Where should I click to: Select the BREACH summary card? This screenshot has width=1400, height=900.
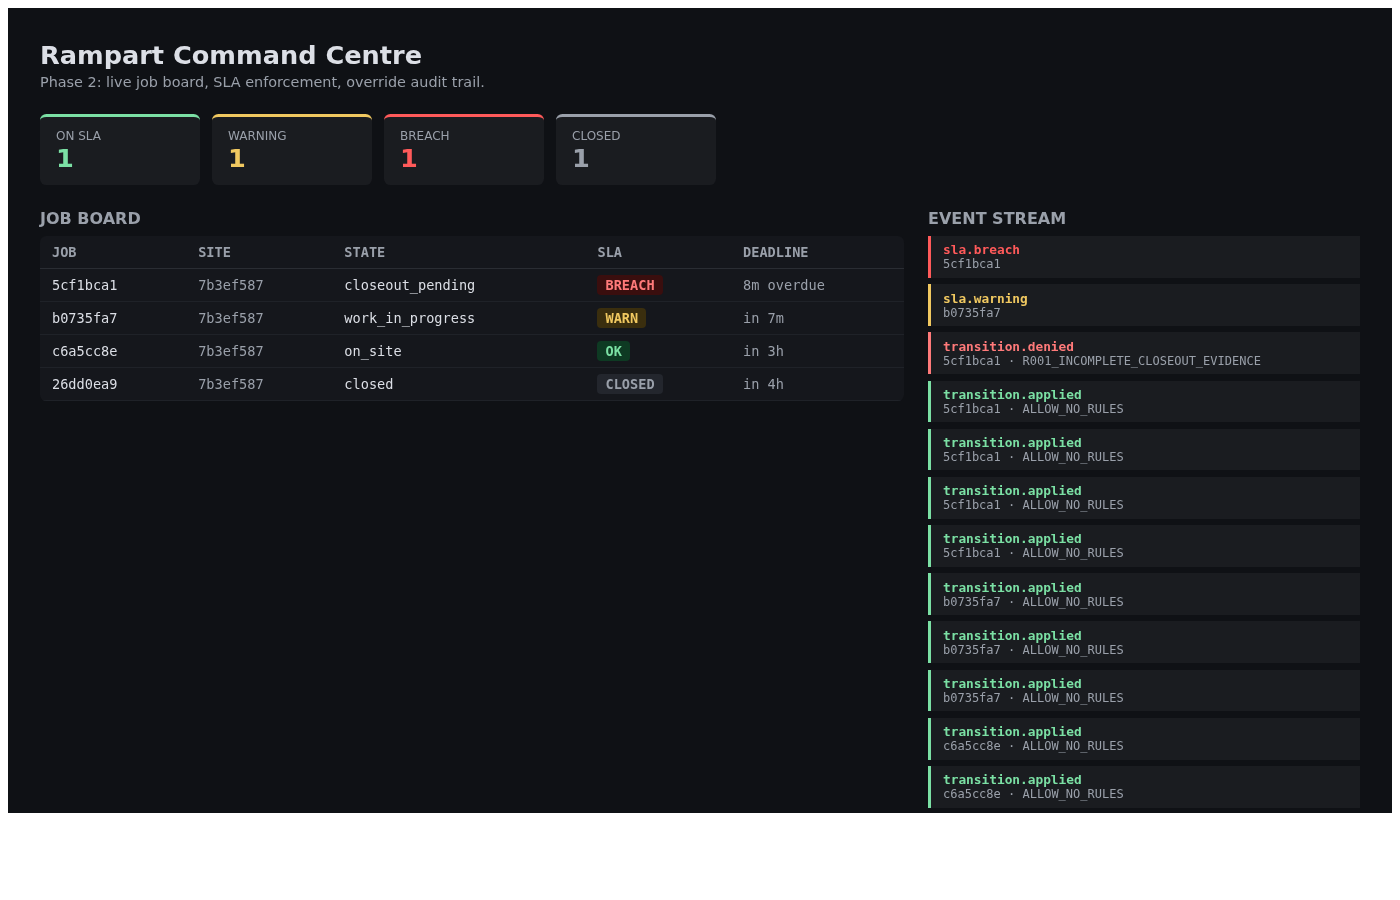pos(464,150)
